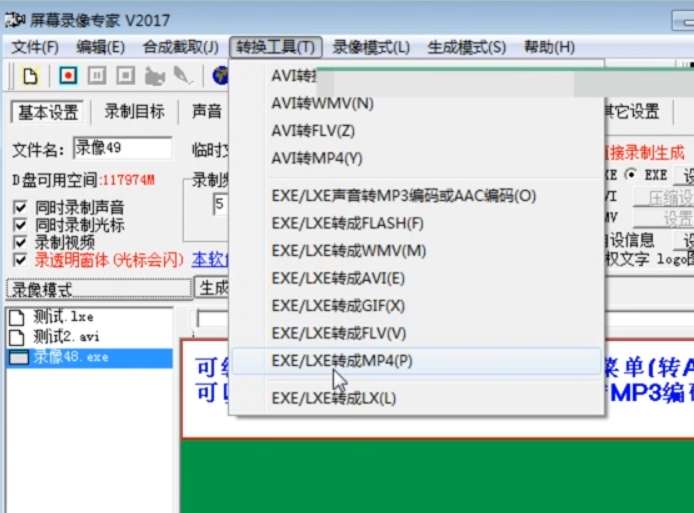Select 录像48.exe in file list
Viewport: 694px width, 513px height.
(x=90, y=358)
